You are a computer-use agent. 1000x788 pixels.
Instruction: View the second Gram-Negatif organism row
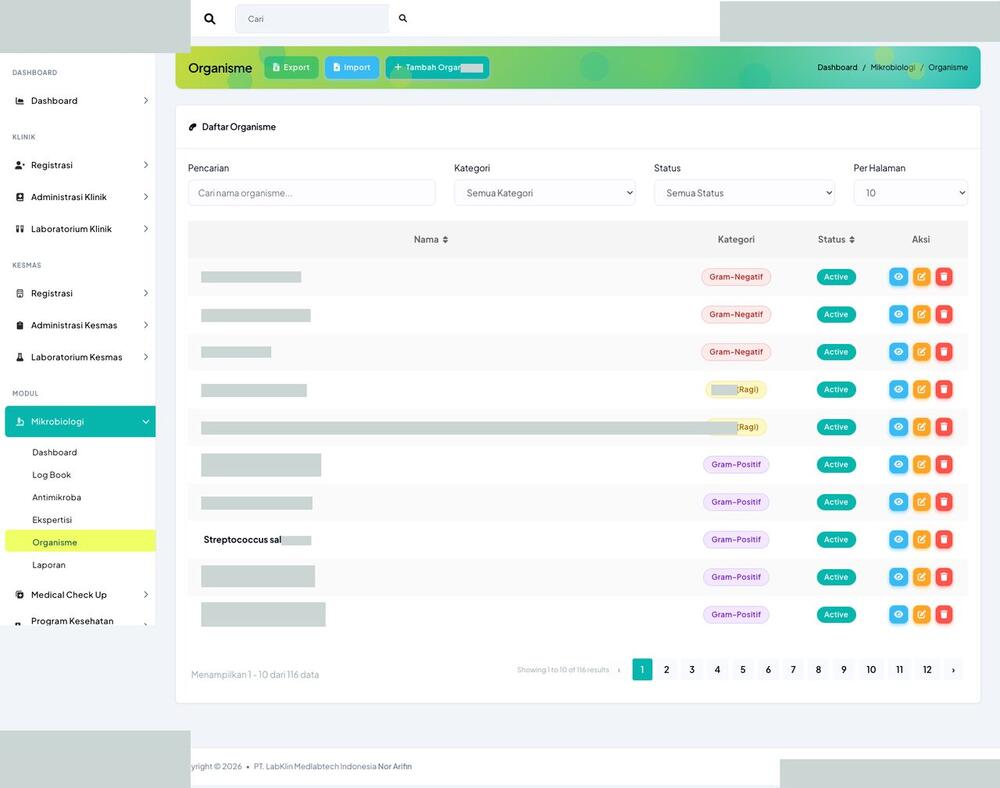898,314
